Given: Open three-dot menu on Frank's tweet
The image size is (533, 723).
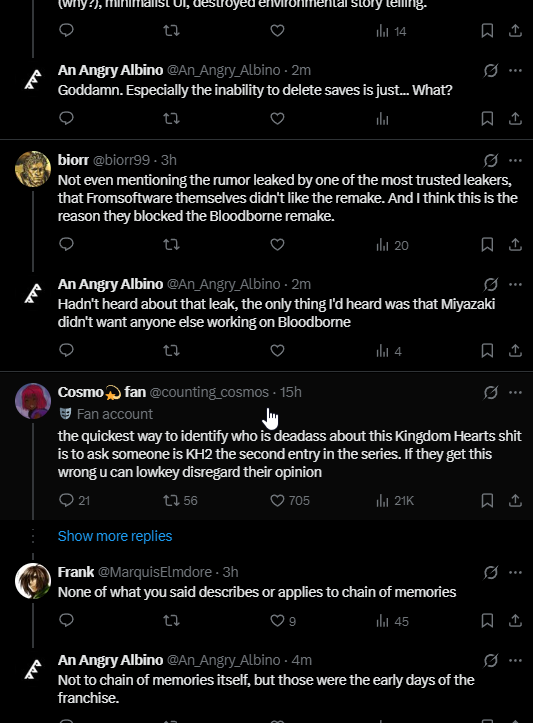Looking at the screenshot, I should point(515,572).
